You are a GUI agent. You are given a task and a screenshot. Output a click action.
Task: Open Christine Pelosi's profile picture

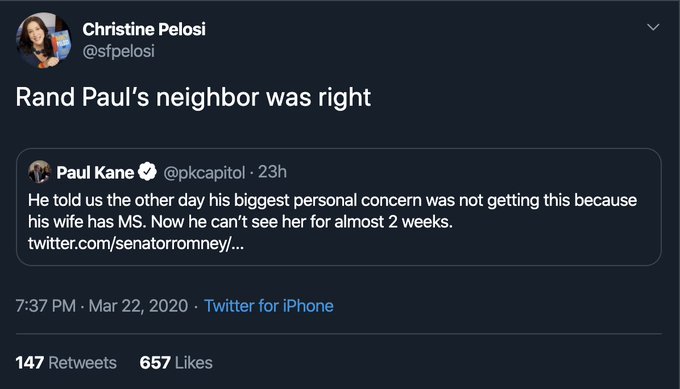[43, 40]
